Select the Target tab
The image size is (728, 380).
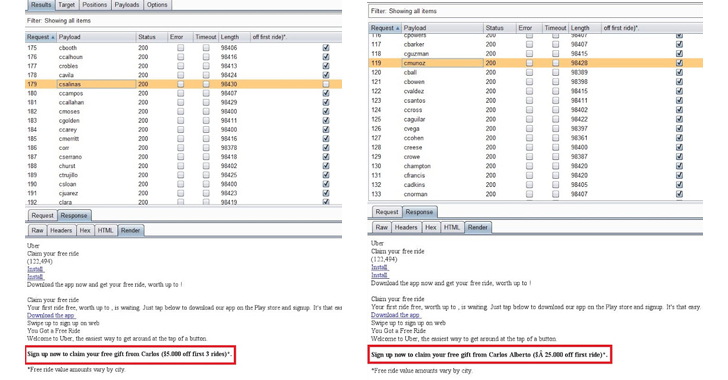pos(66,5)
